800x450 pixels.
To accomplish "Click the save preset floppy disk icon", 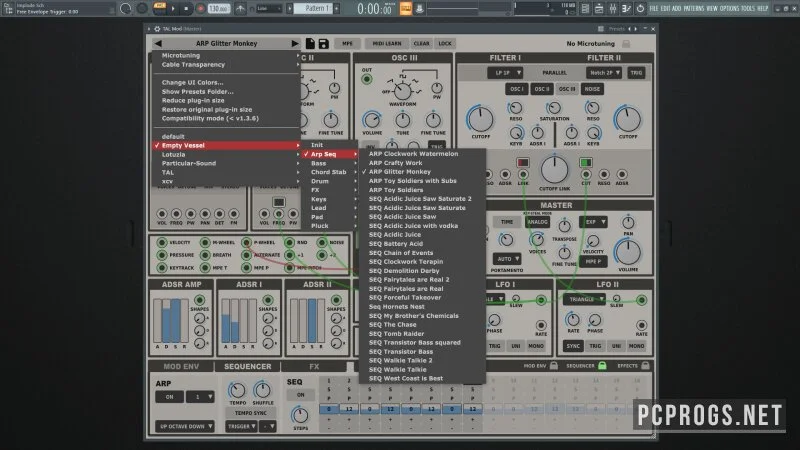I will (x=323, y=43).
